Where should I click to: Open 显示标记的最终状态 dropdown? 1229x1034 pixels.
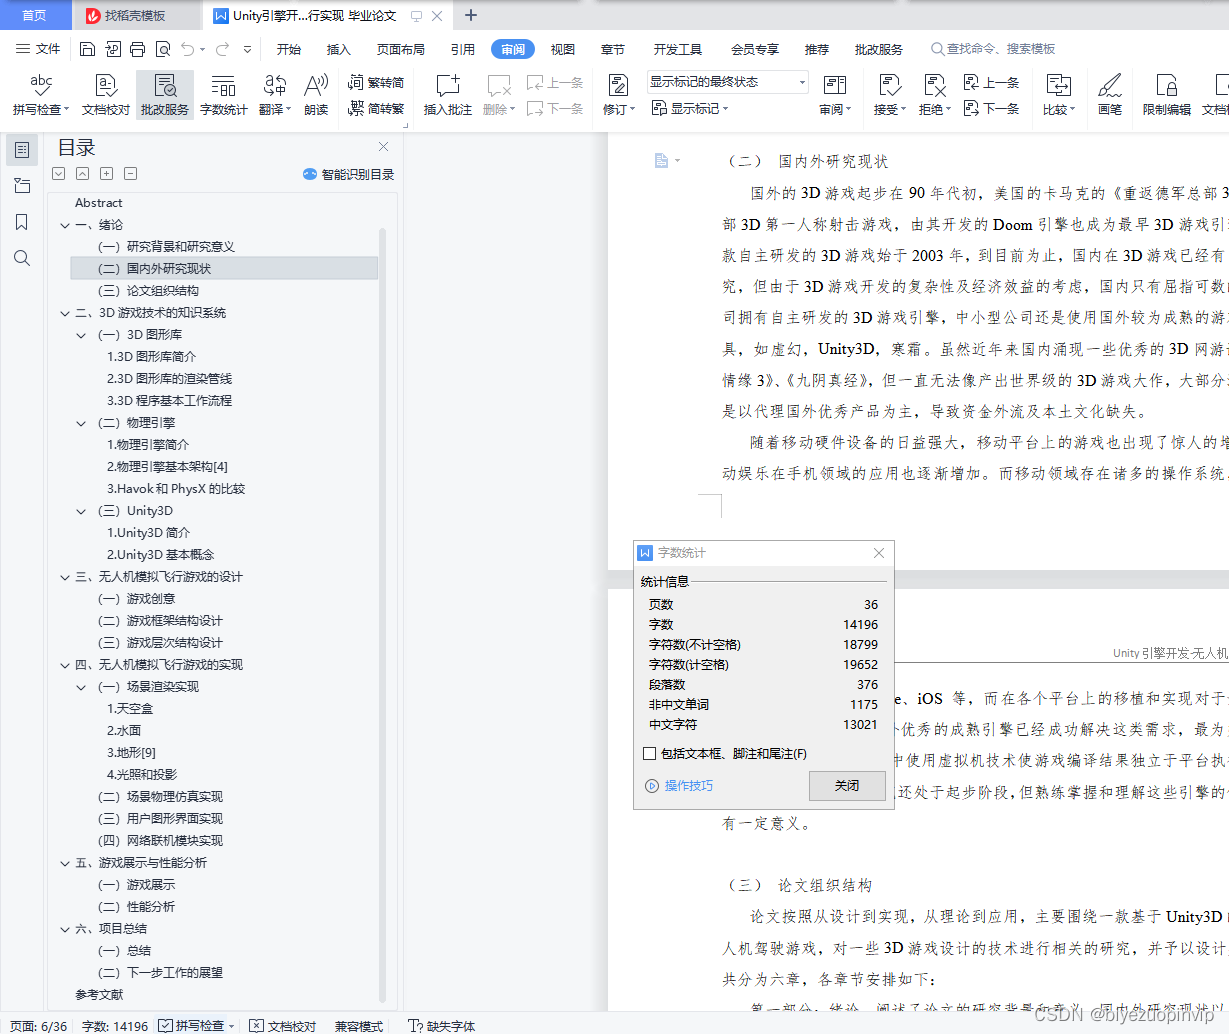[x=727, y=82]
